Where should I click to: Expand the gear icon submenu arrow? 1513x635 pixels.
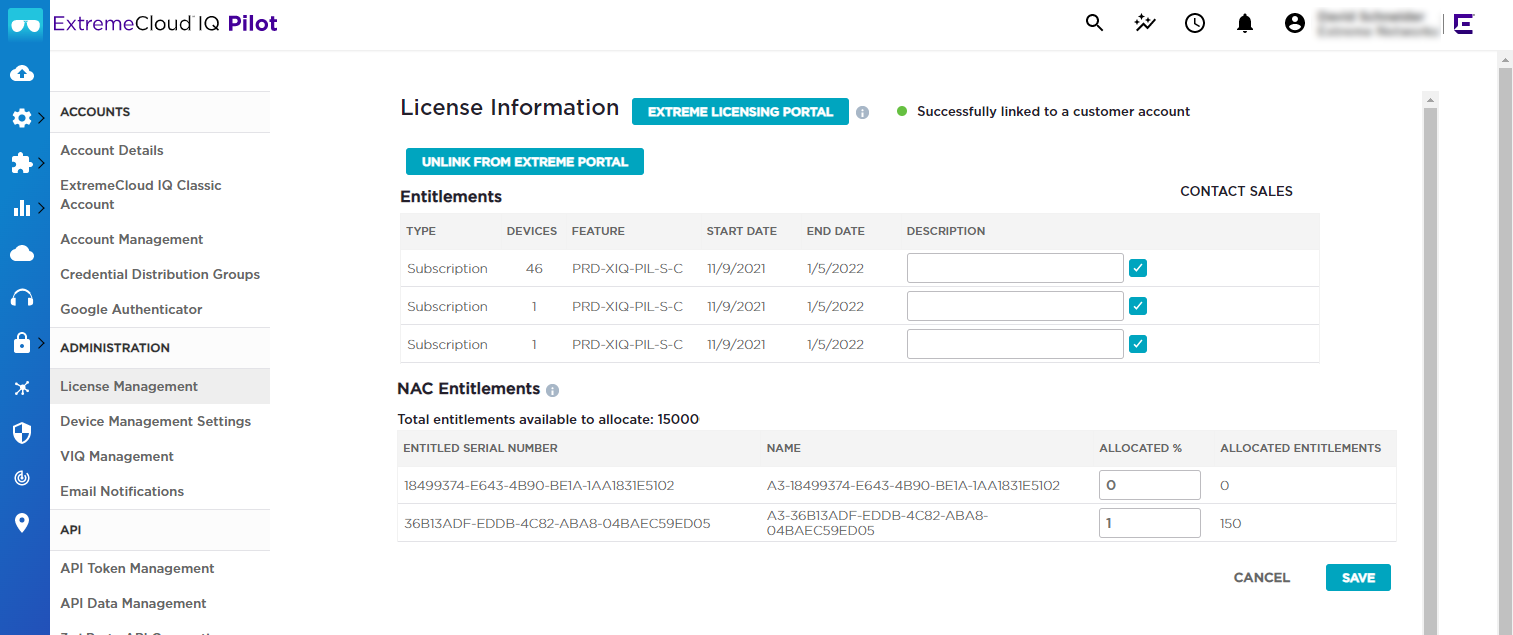pyautogui.click(x=42, y=118)
